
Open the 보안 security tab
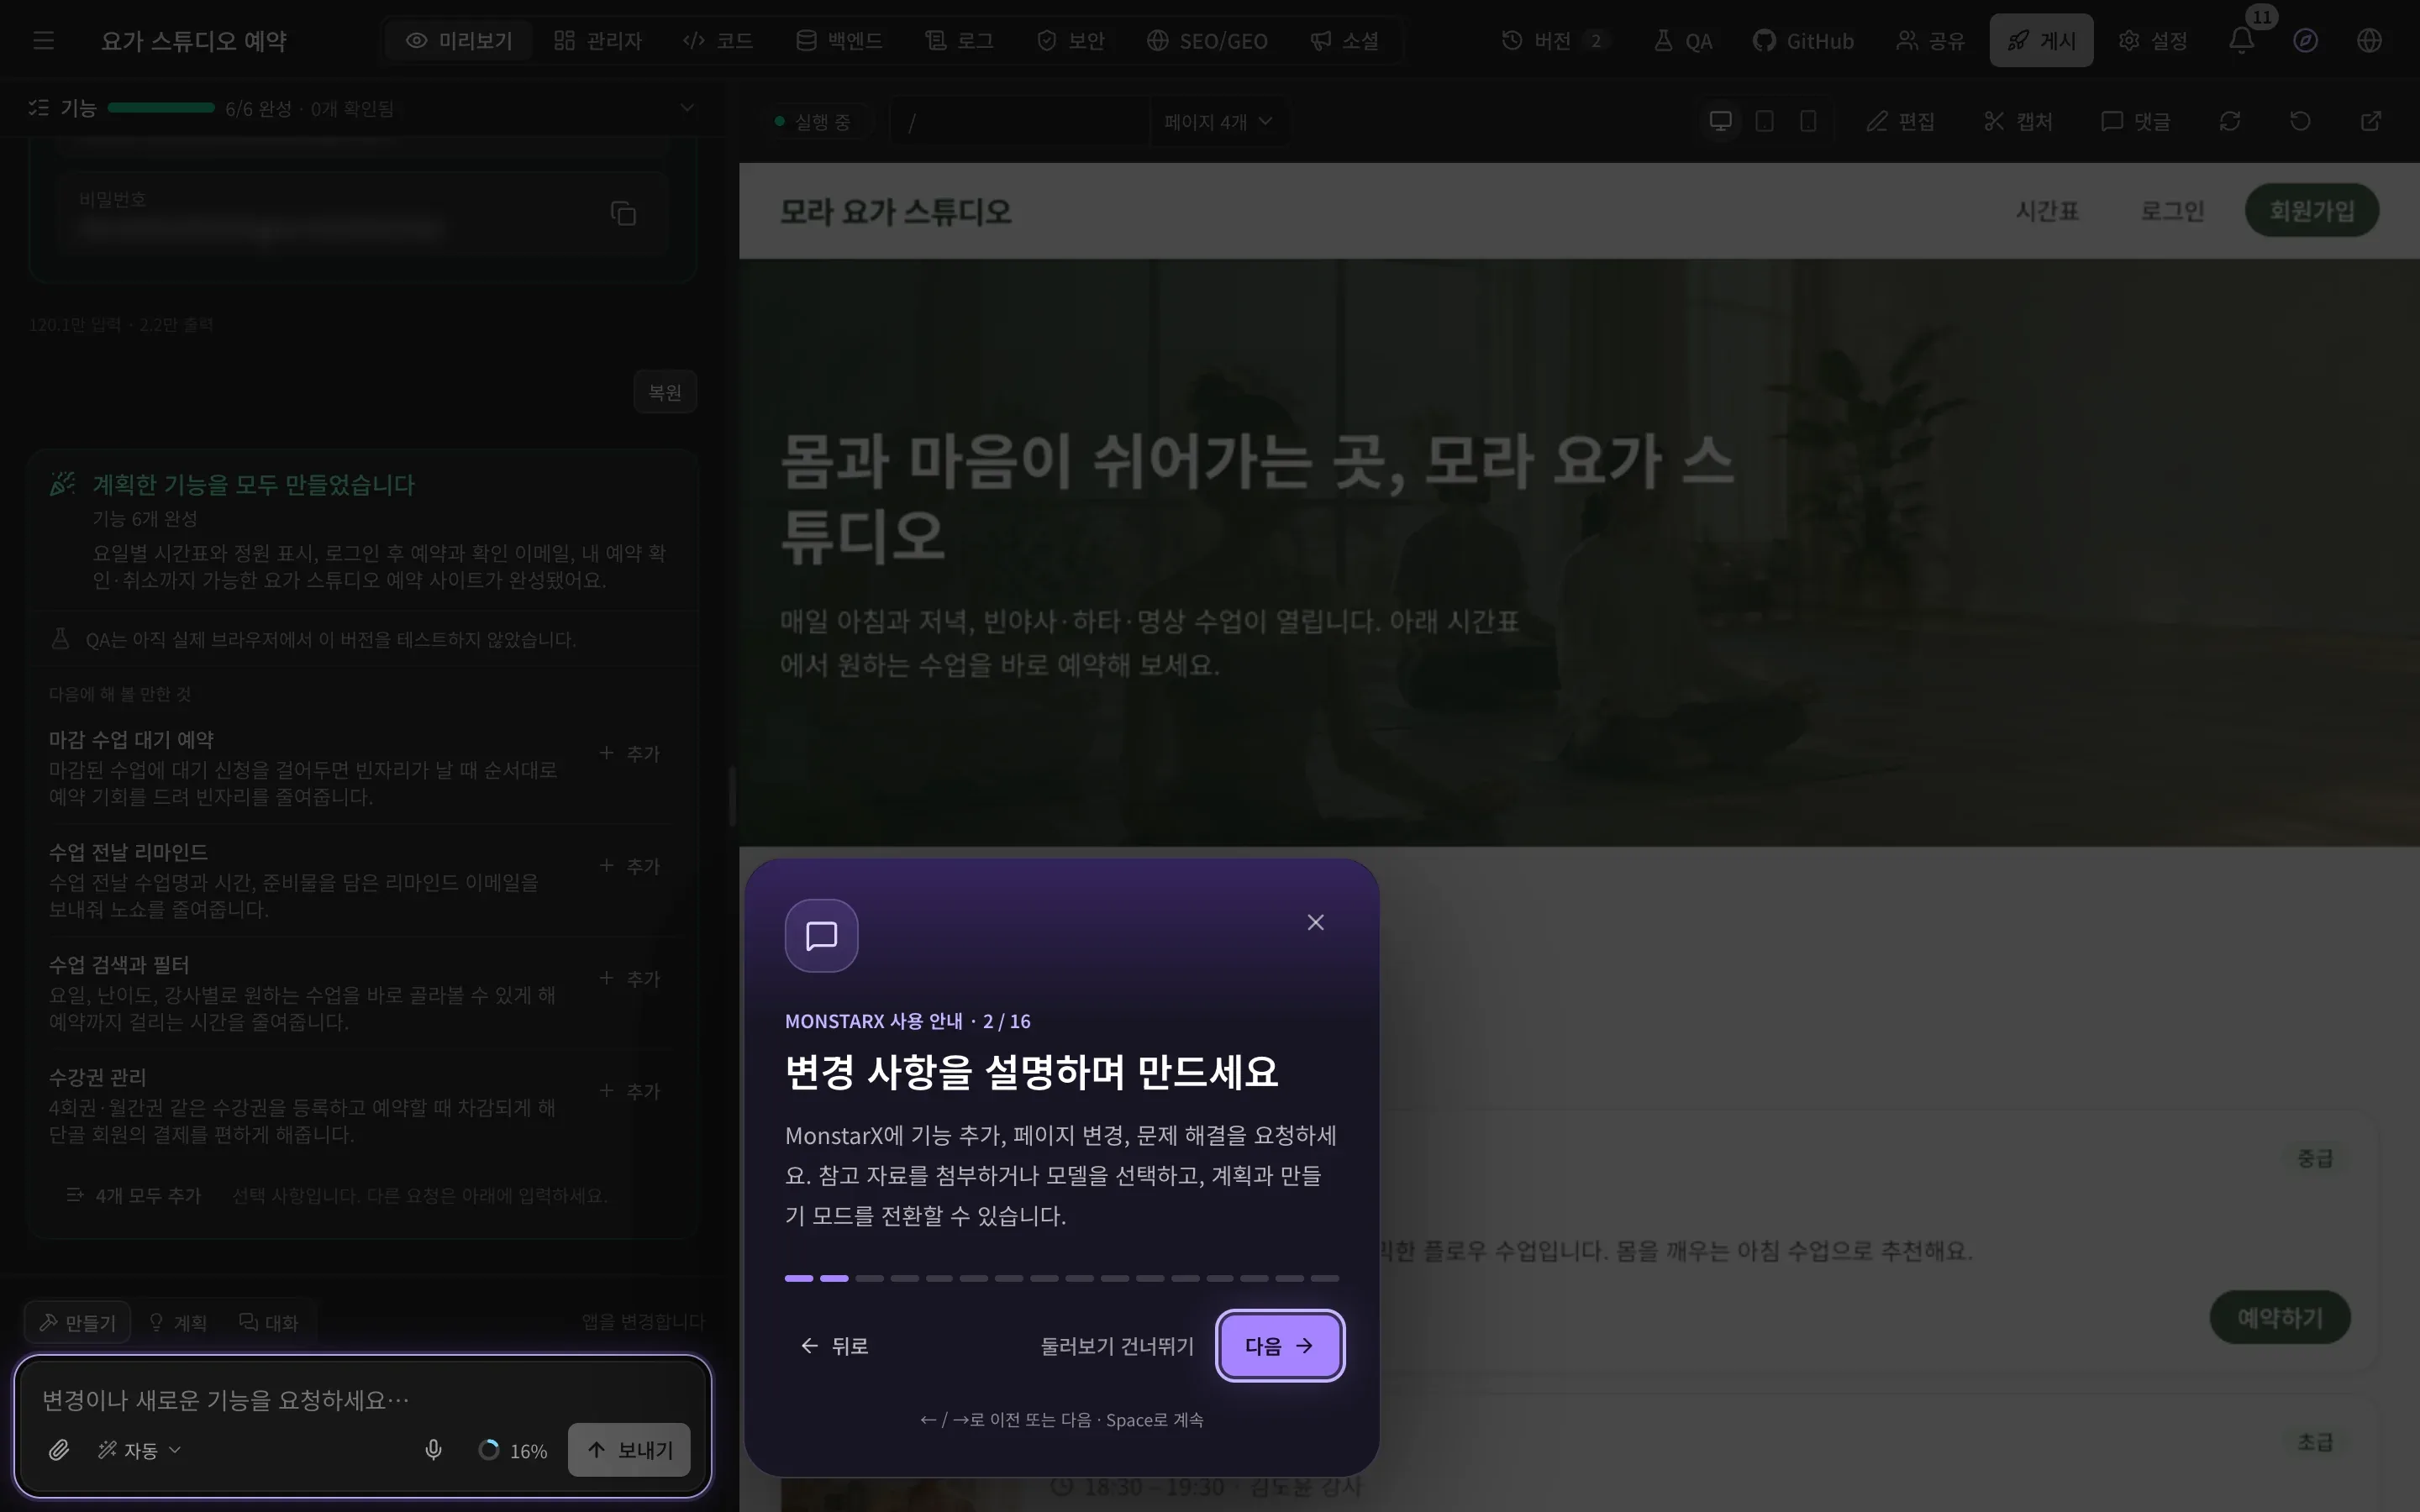pyautogui.click(x=1071, y=40)
